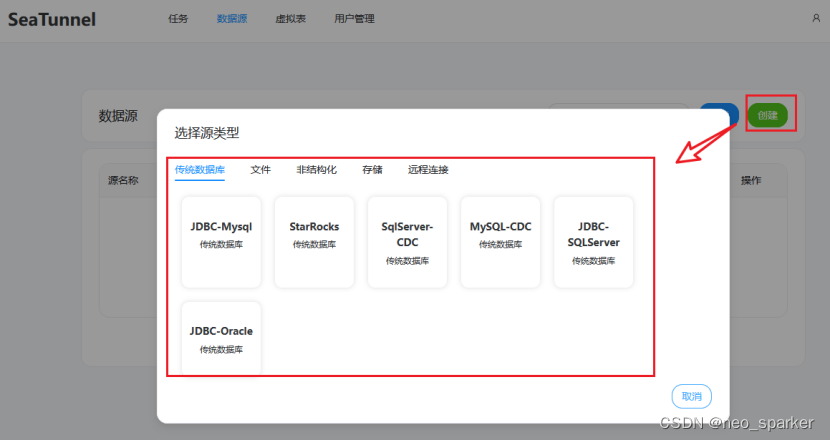Click the 数据源 page heading
Viewport: 830px width, 441px height.
[118, 116]
